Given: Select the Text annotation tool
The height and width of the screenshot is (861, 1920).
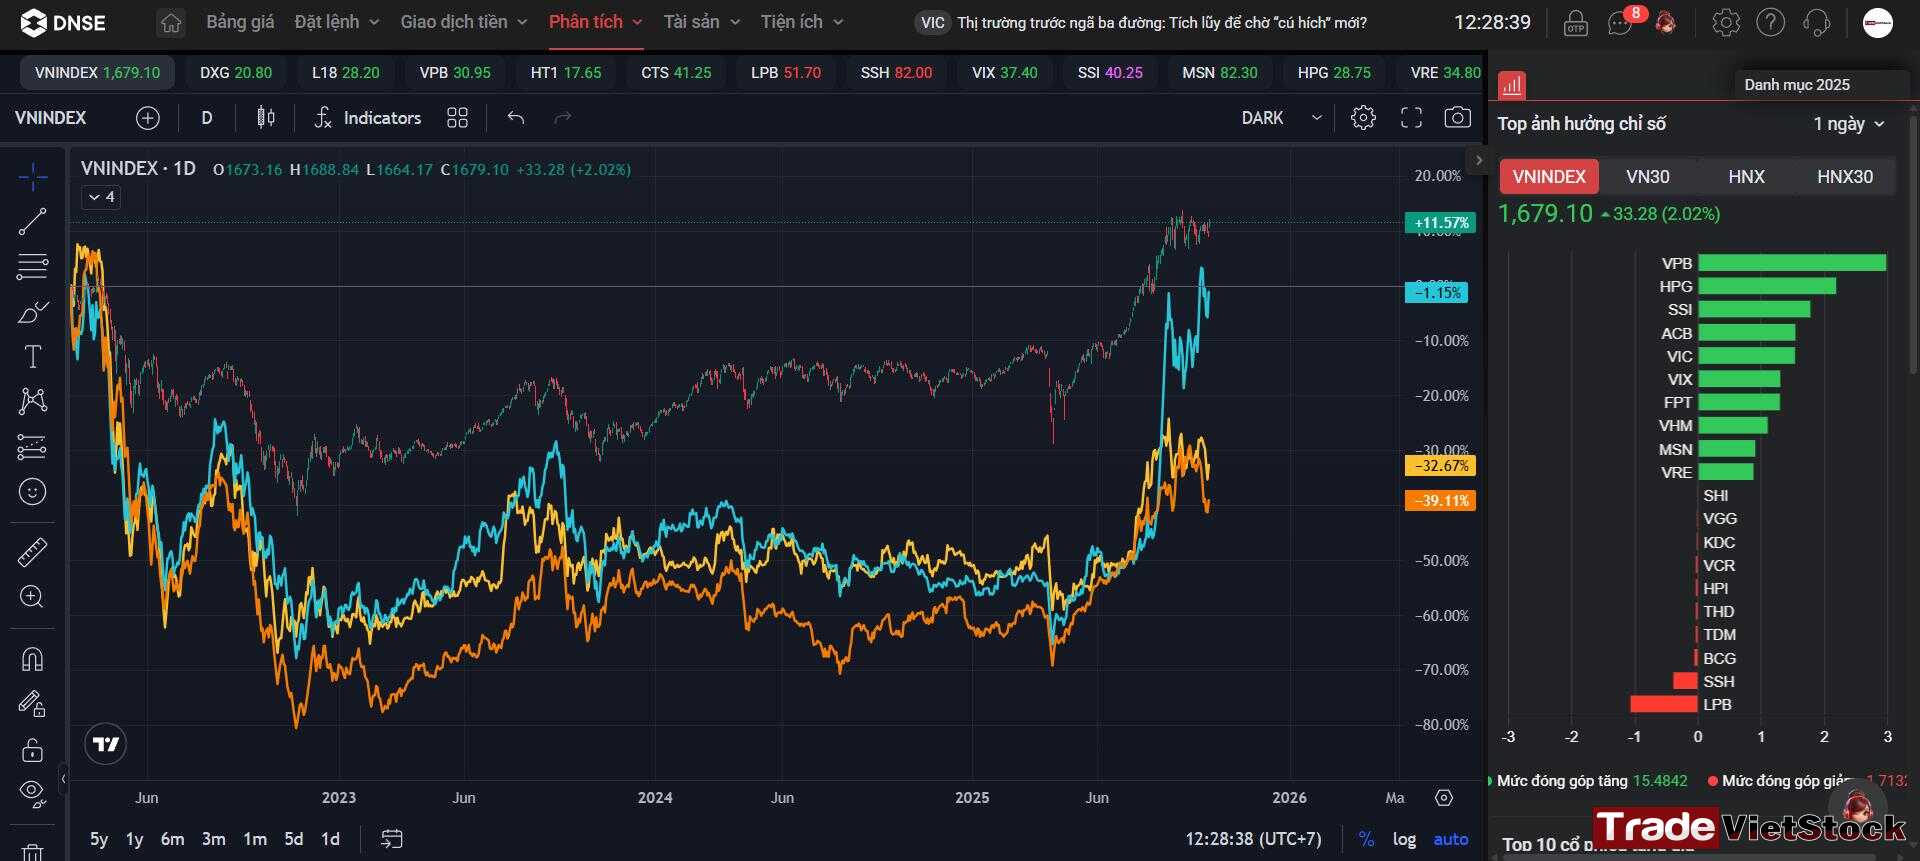Looking at the screenshot, I should 32,357.
